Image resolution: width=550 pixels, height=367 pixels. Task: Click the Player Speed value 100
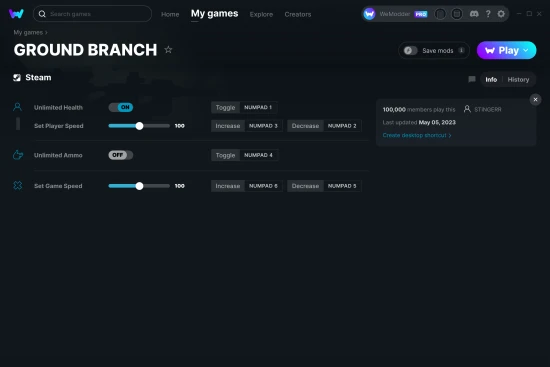tap(180, 126)
